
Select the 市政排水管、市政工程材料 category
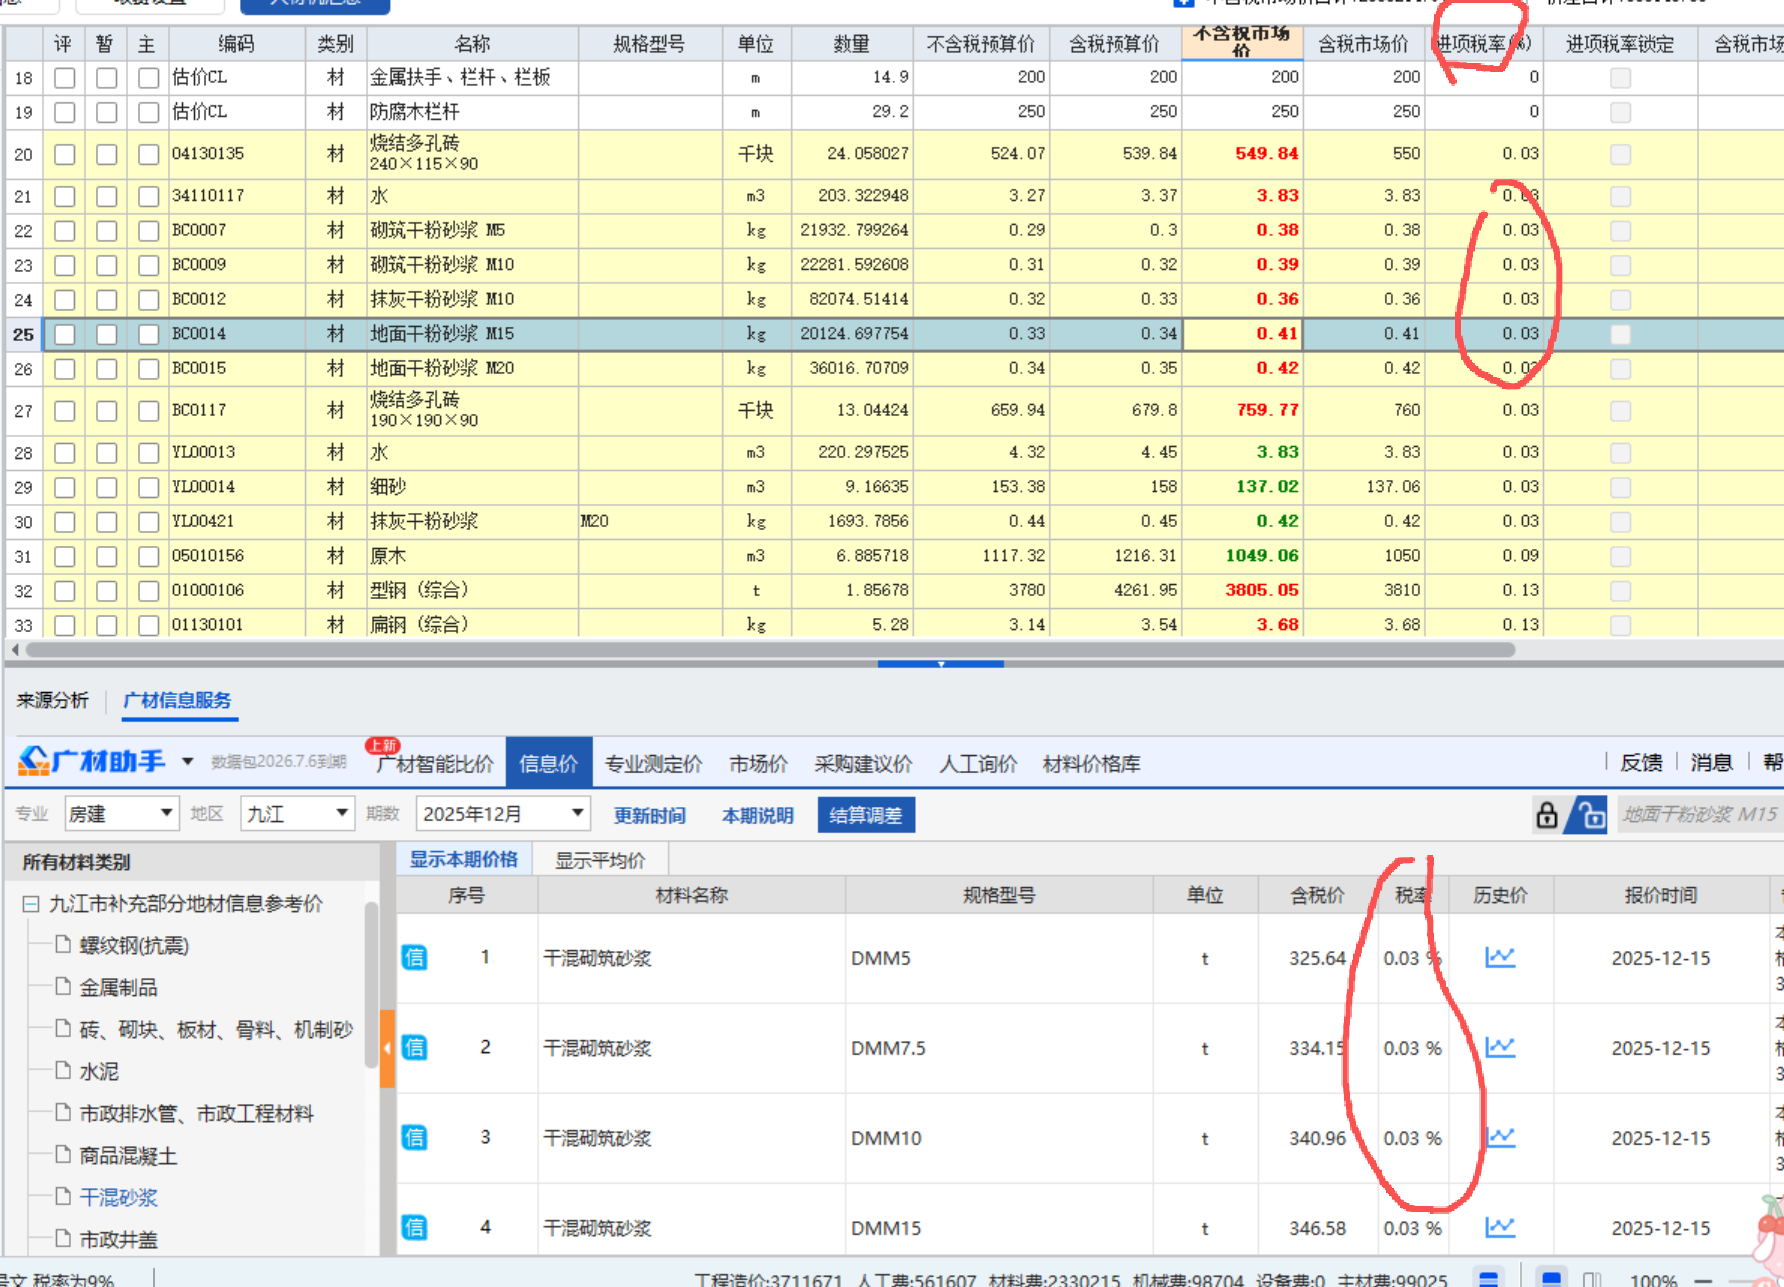coord(196,1113)
